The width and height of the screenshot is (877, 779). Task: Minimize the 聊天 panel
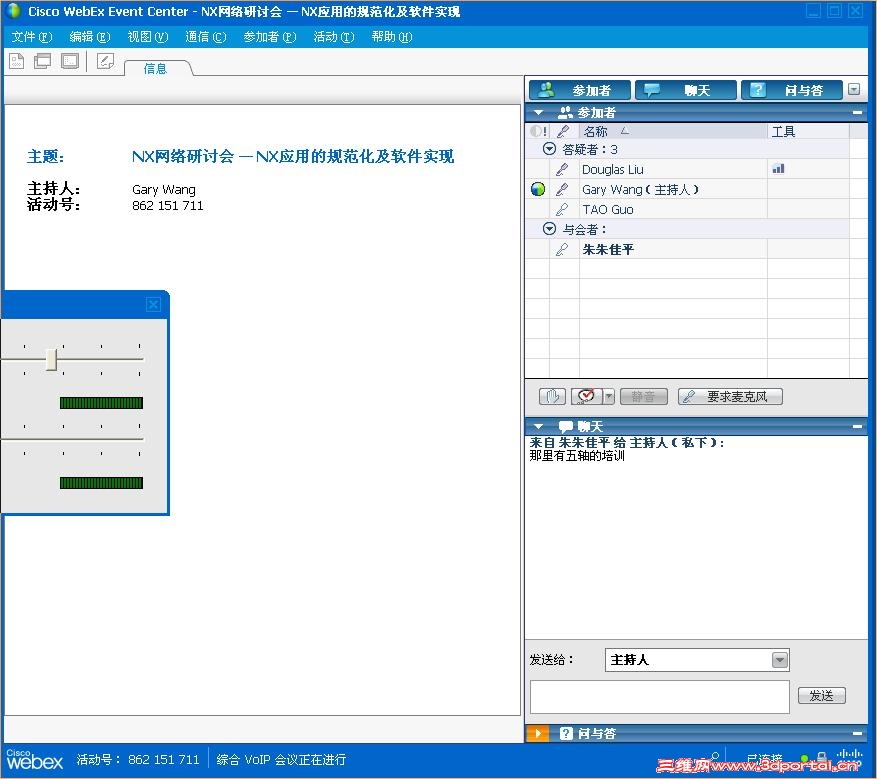click(857, 427)
